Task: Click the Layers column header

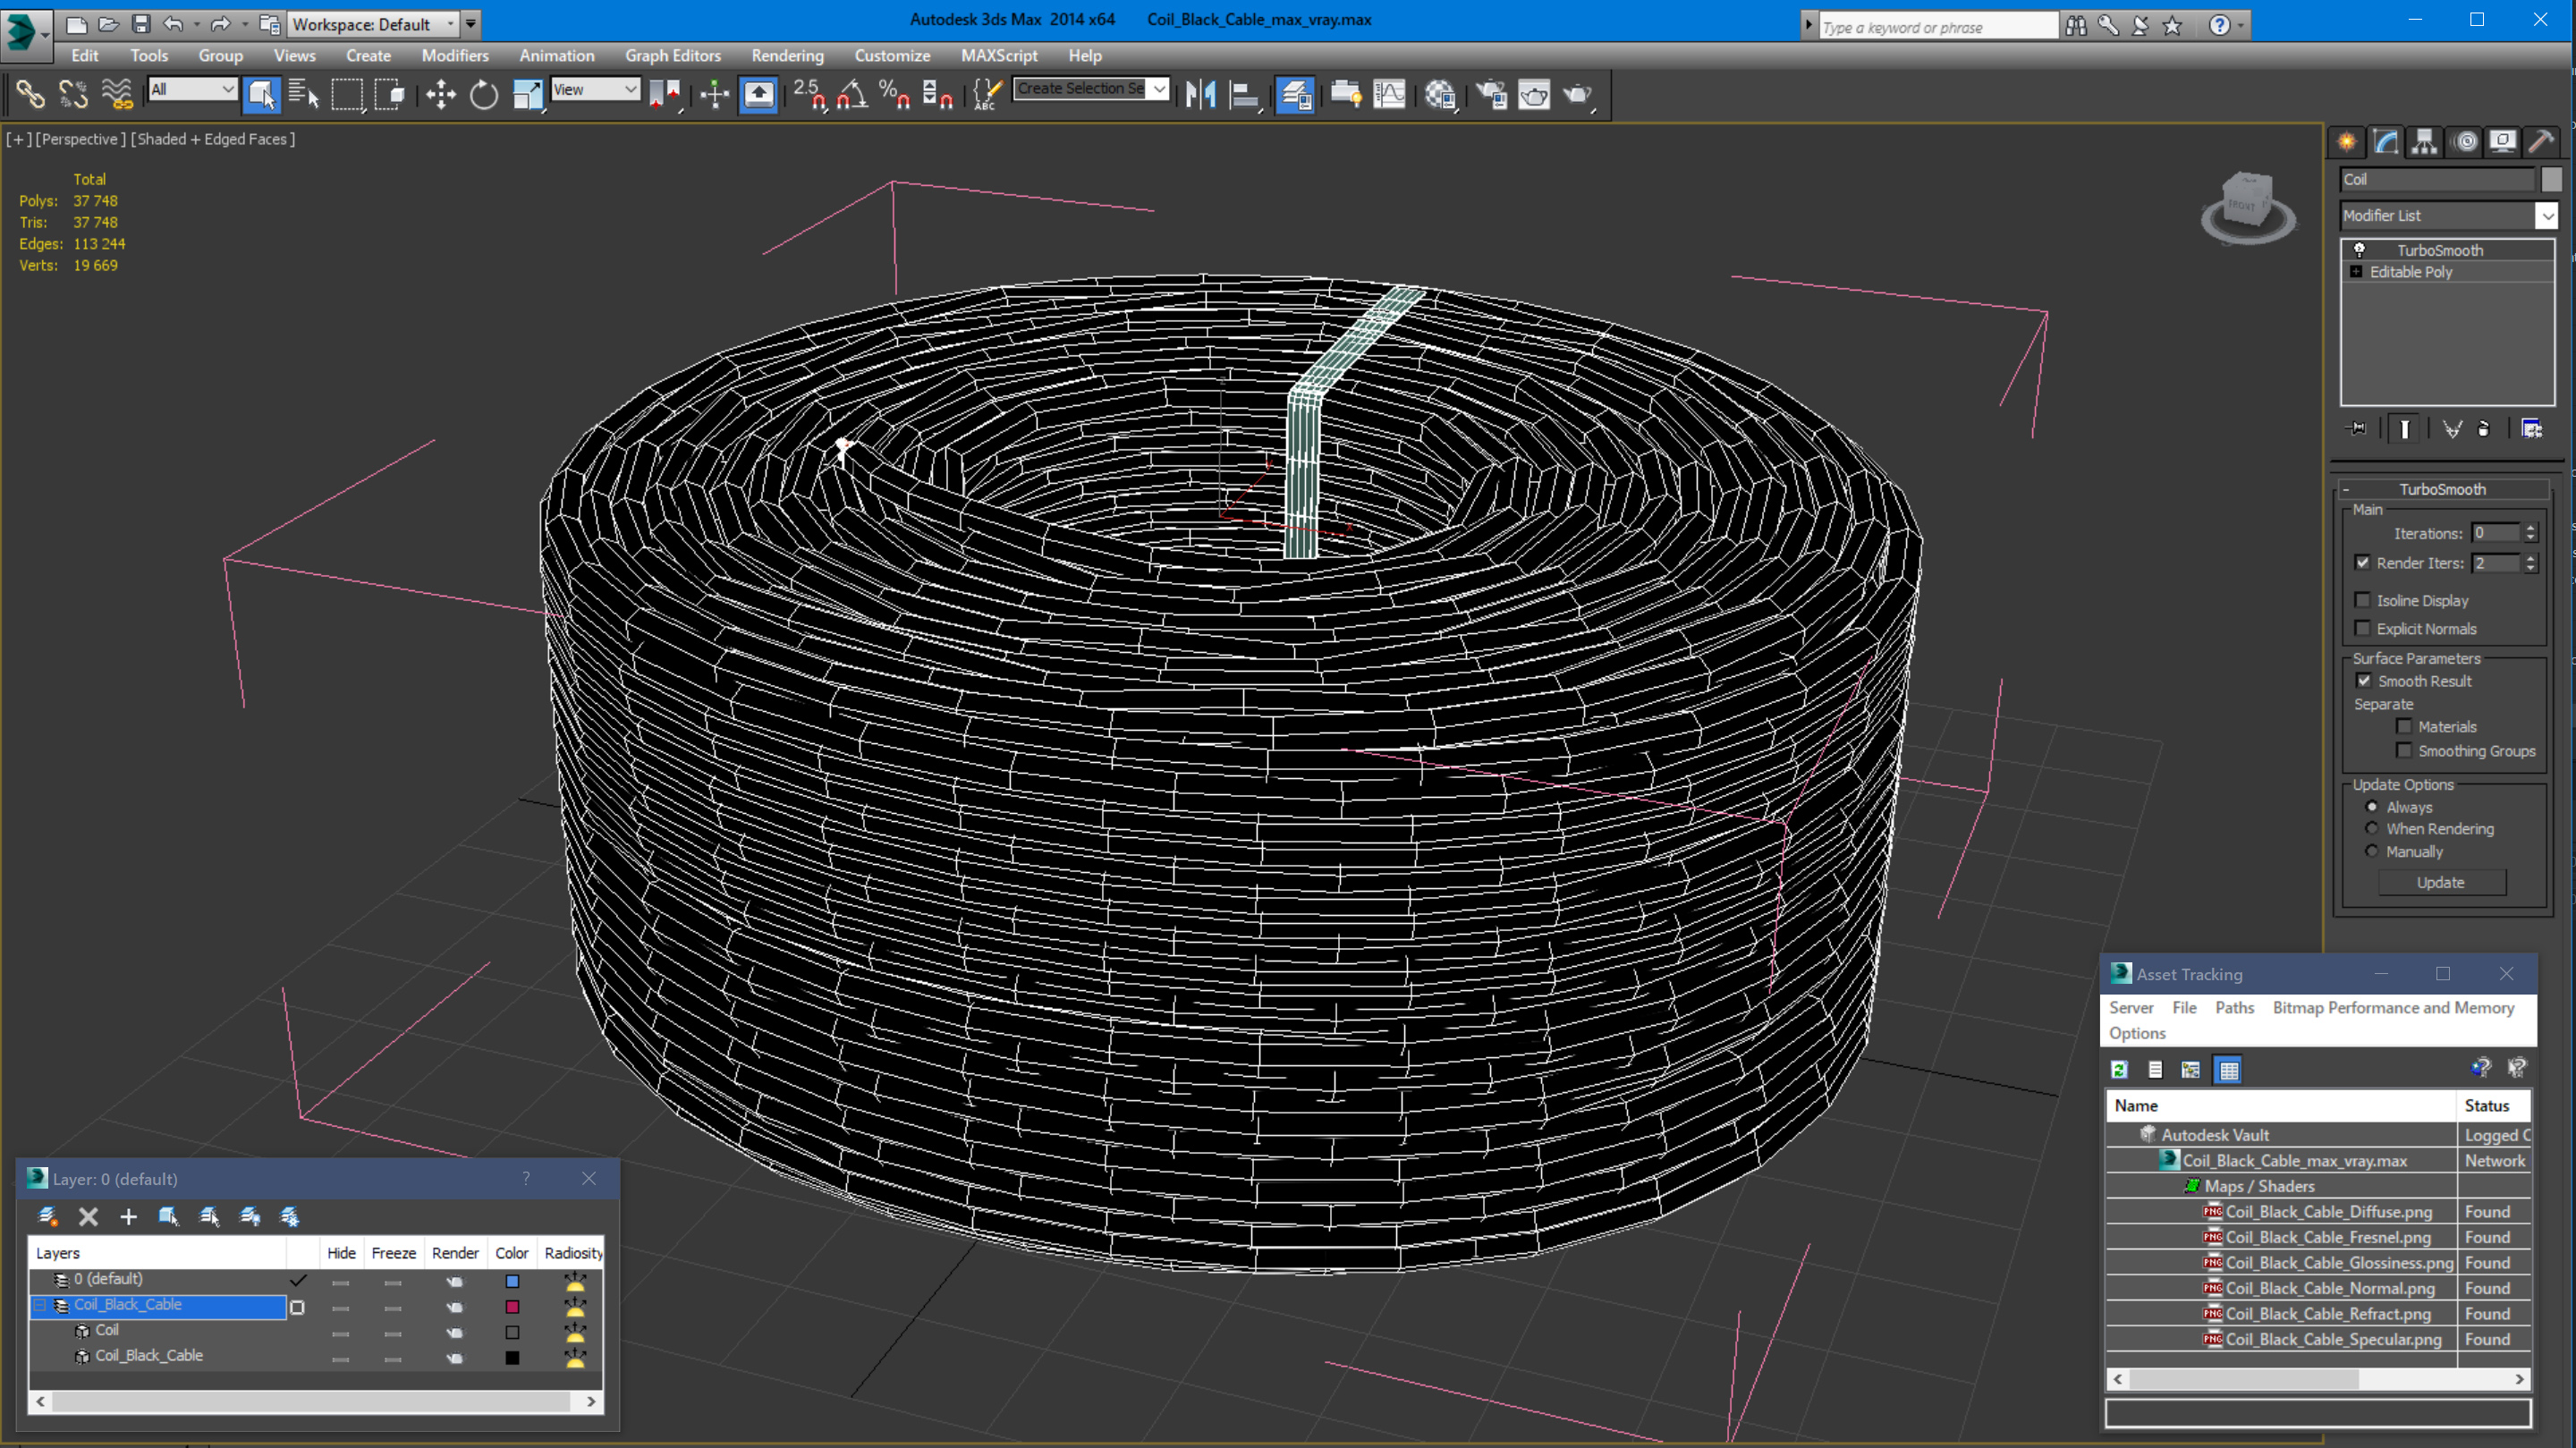Action: 158,1253
